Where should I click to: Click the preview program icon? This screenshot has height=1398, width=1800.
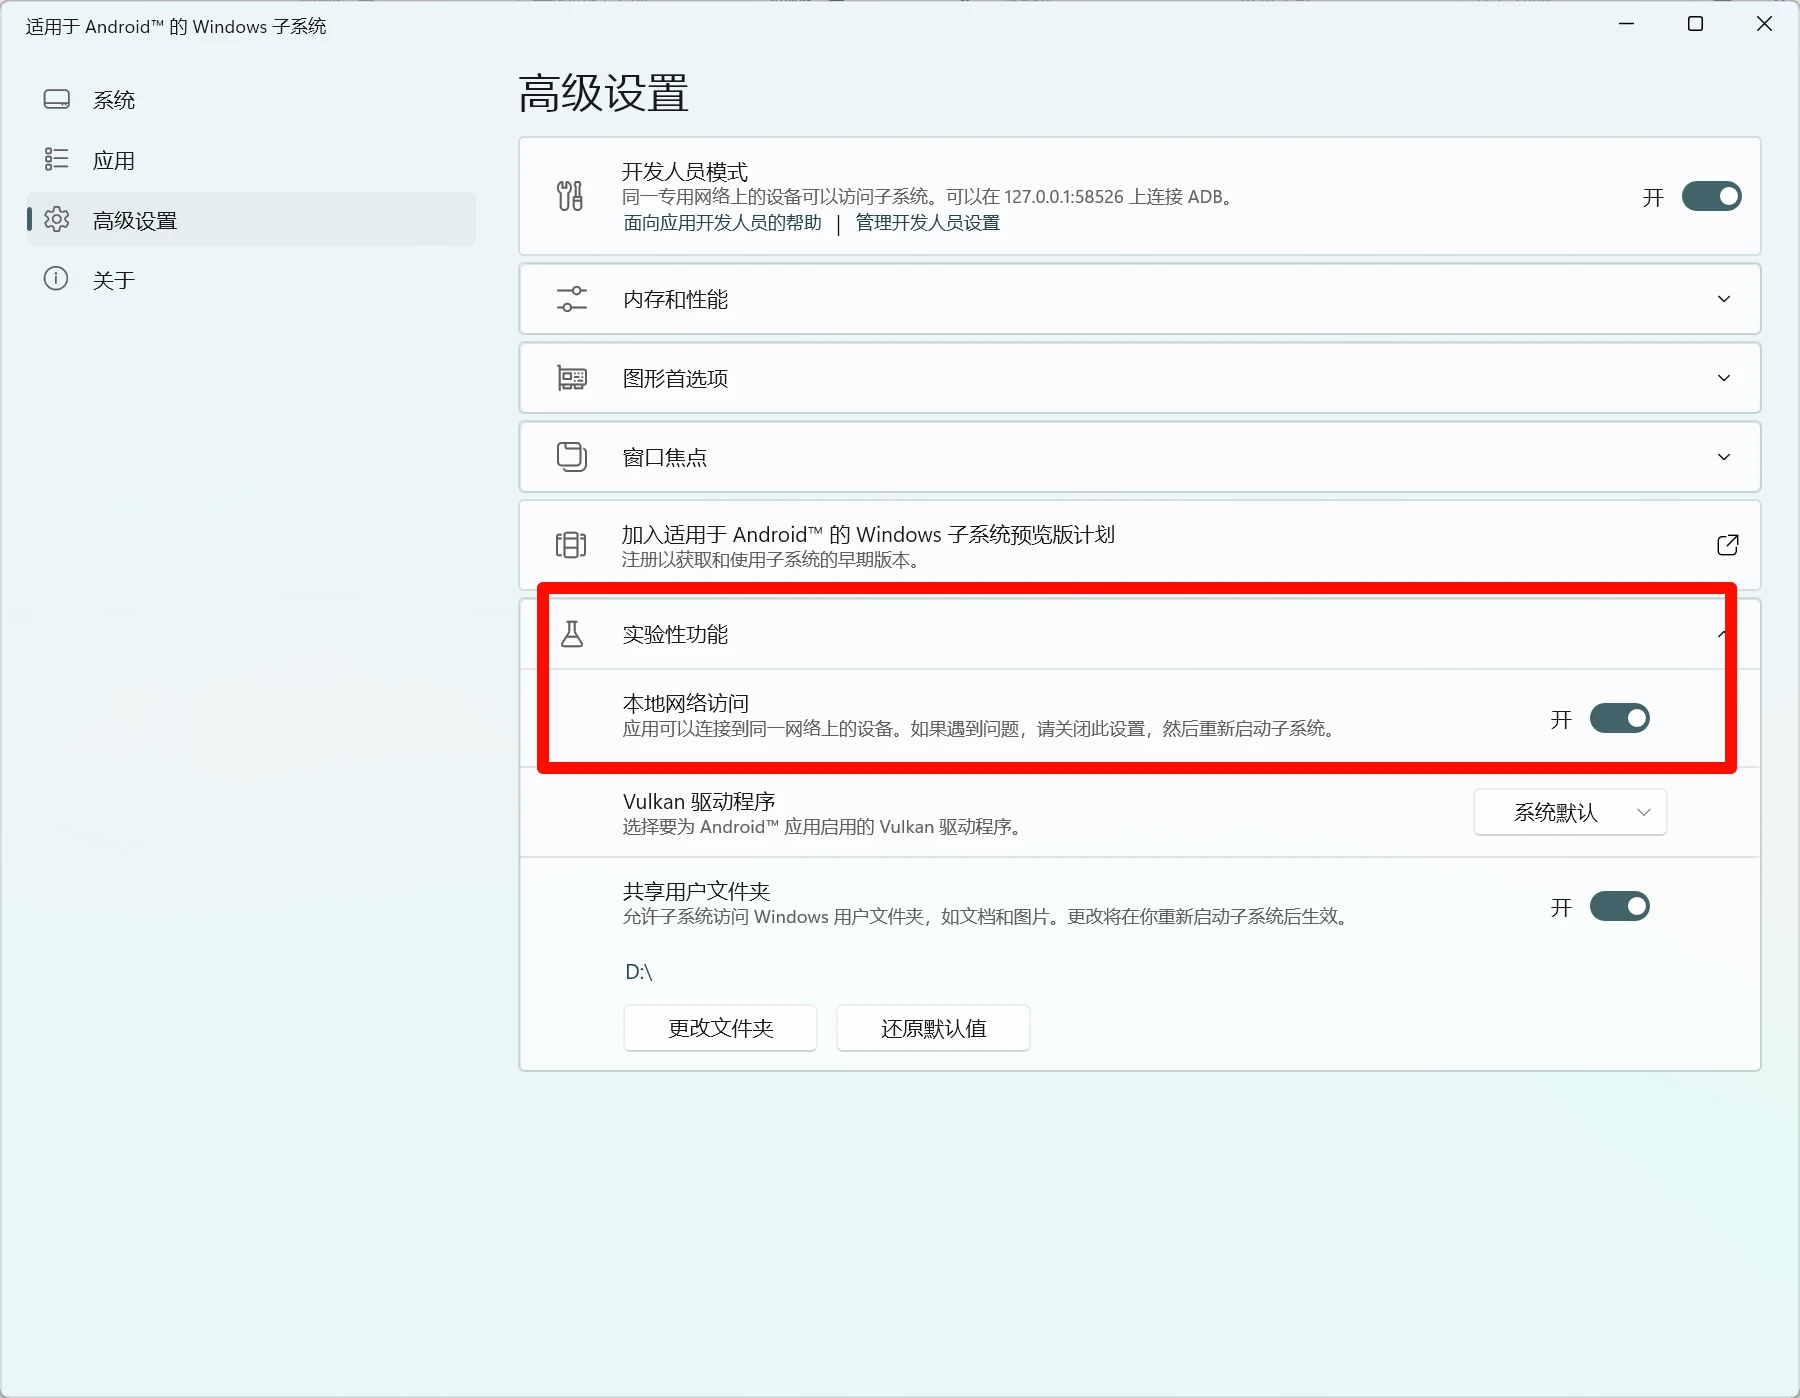pos(571,545)
